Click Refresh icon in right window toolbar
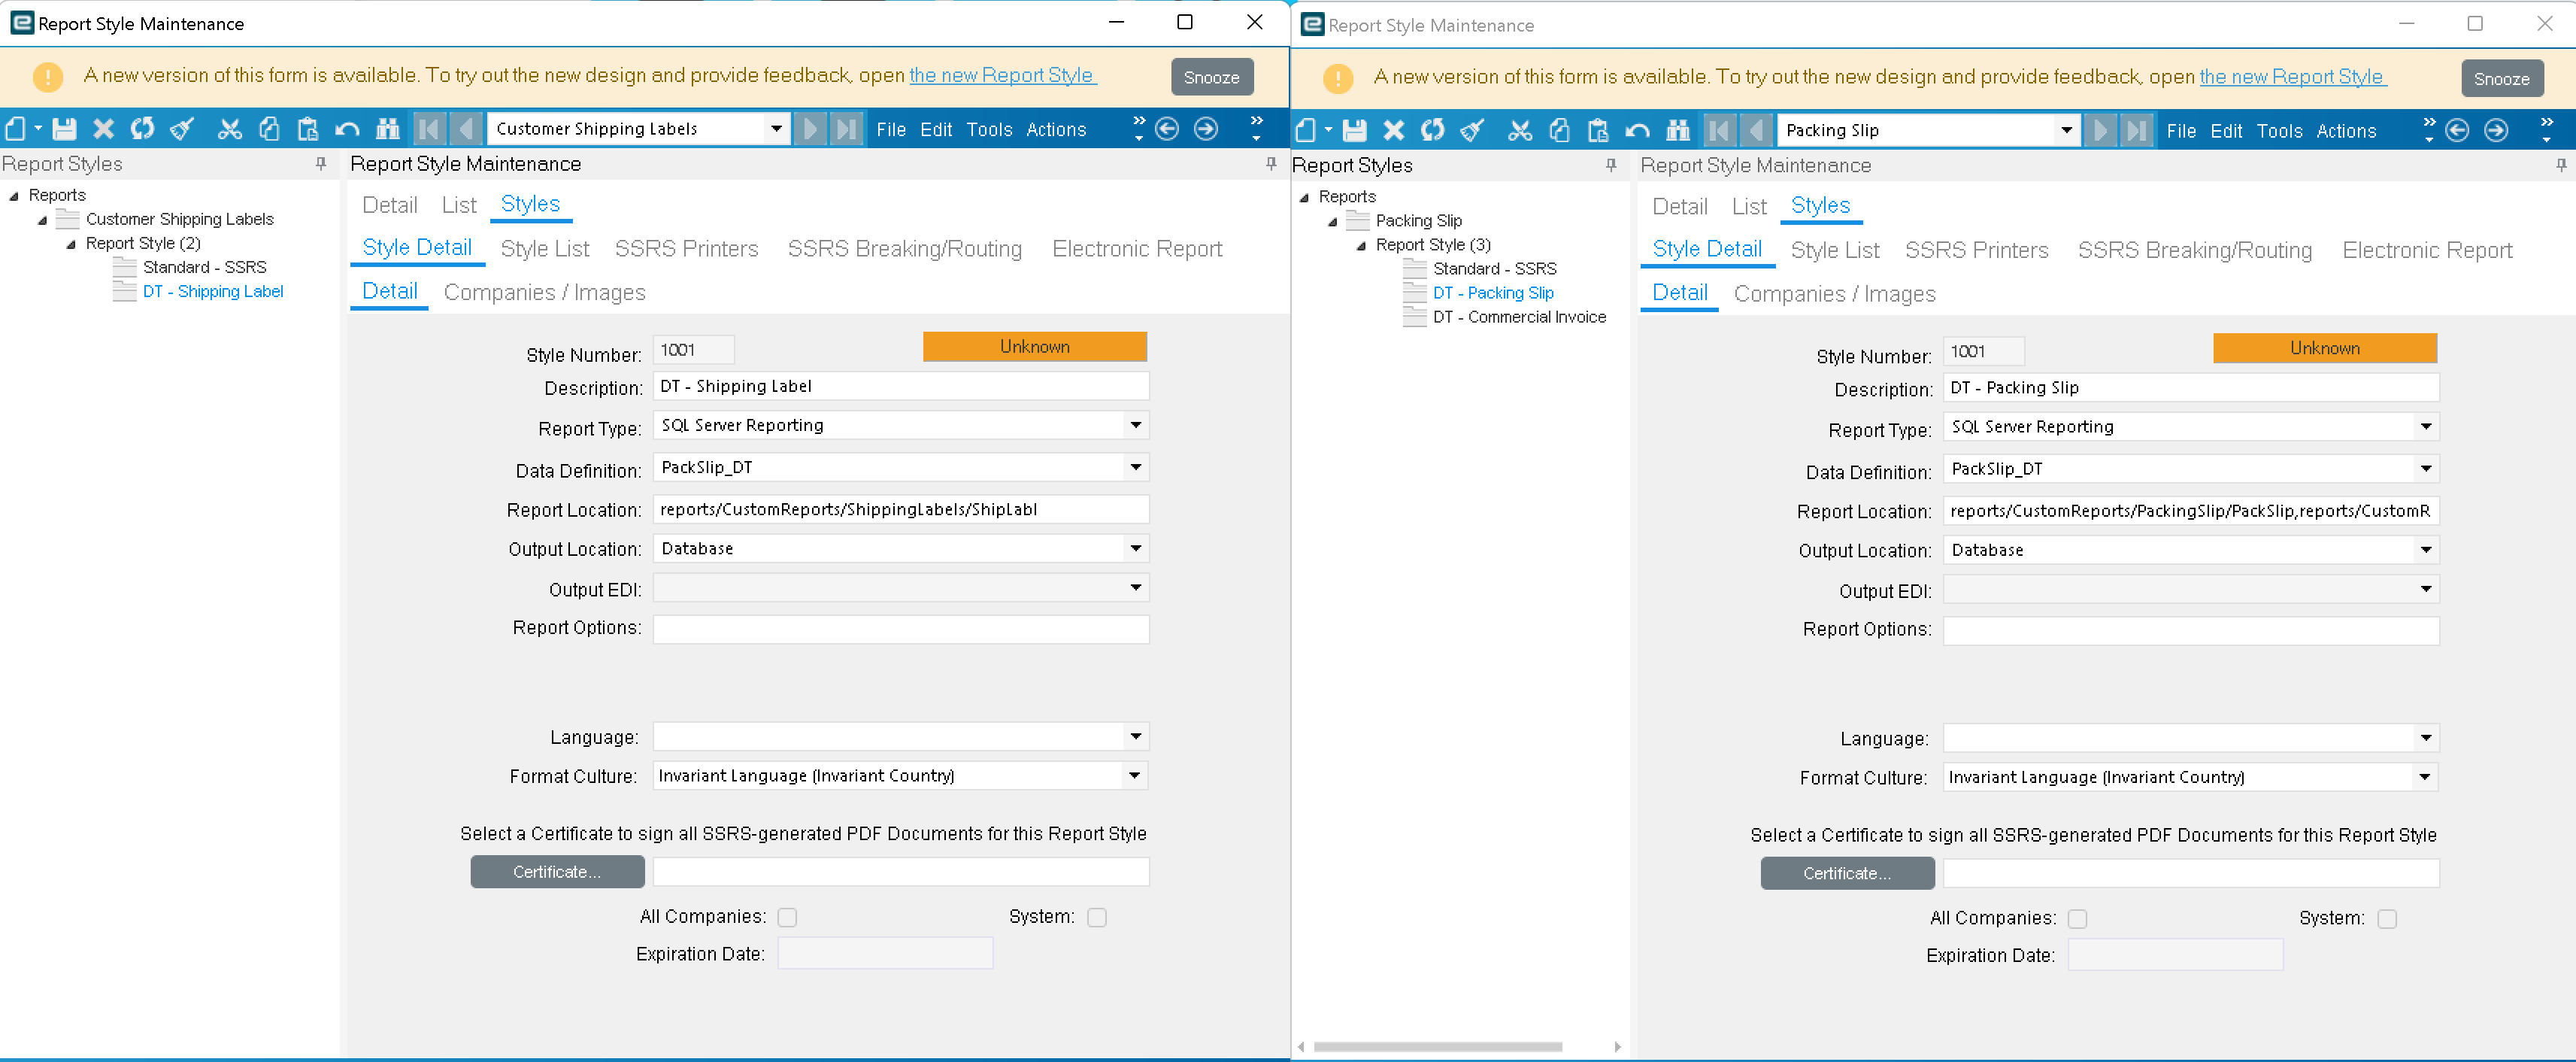The image size is (2576, 1062). pyautogui.click(x=1432, y=131)
